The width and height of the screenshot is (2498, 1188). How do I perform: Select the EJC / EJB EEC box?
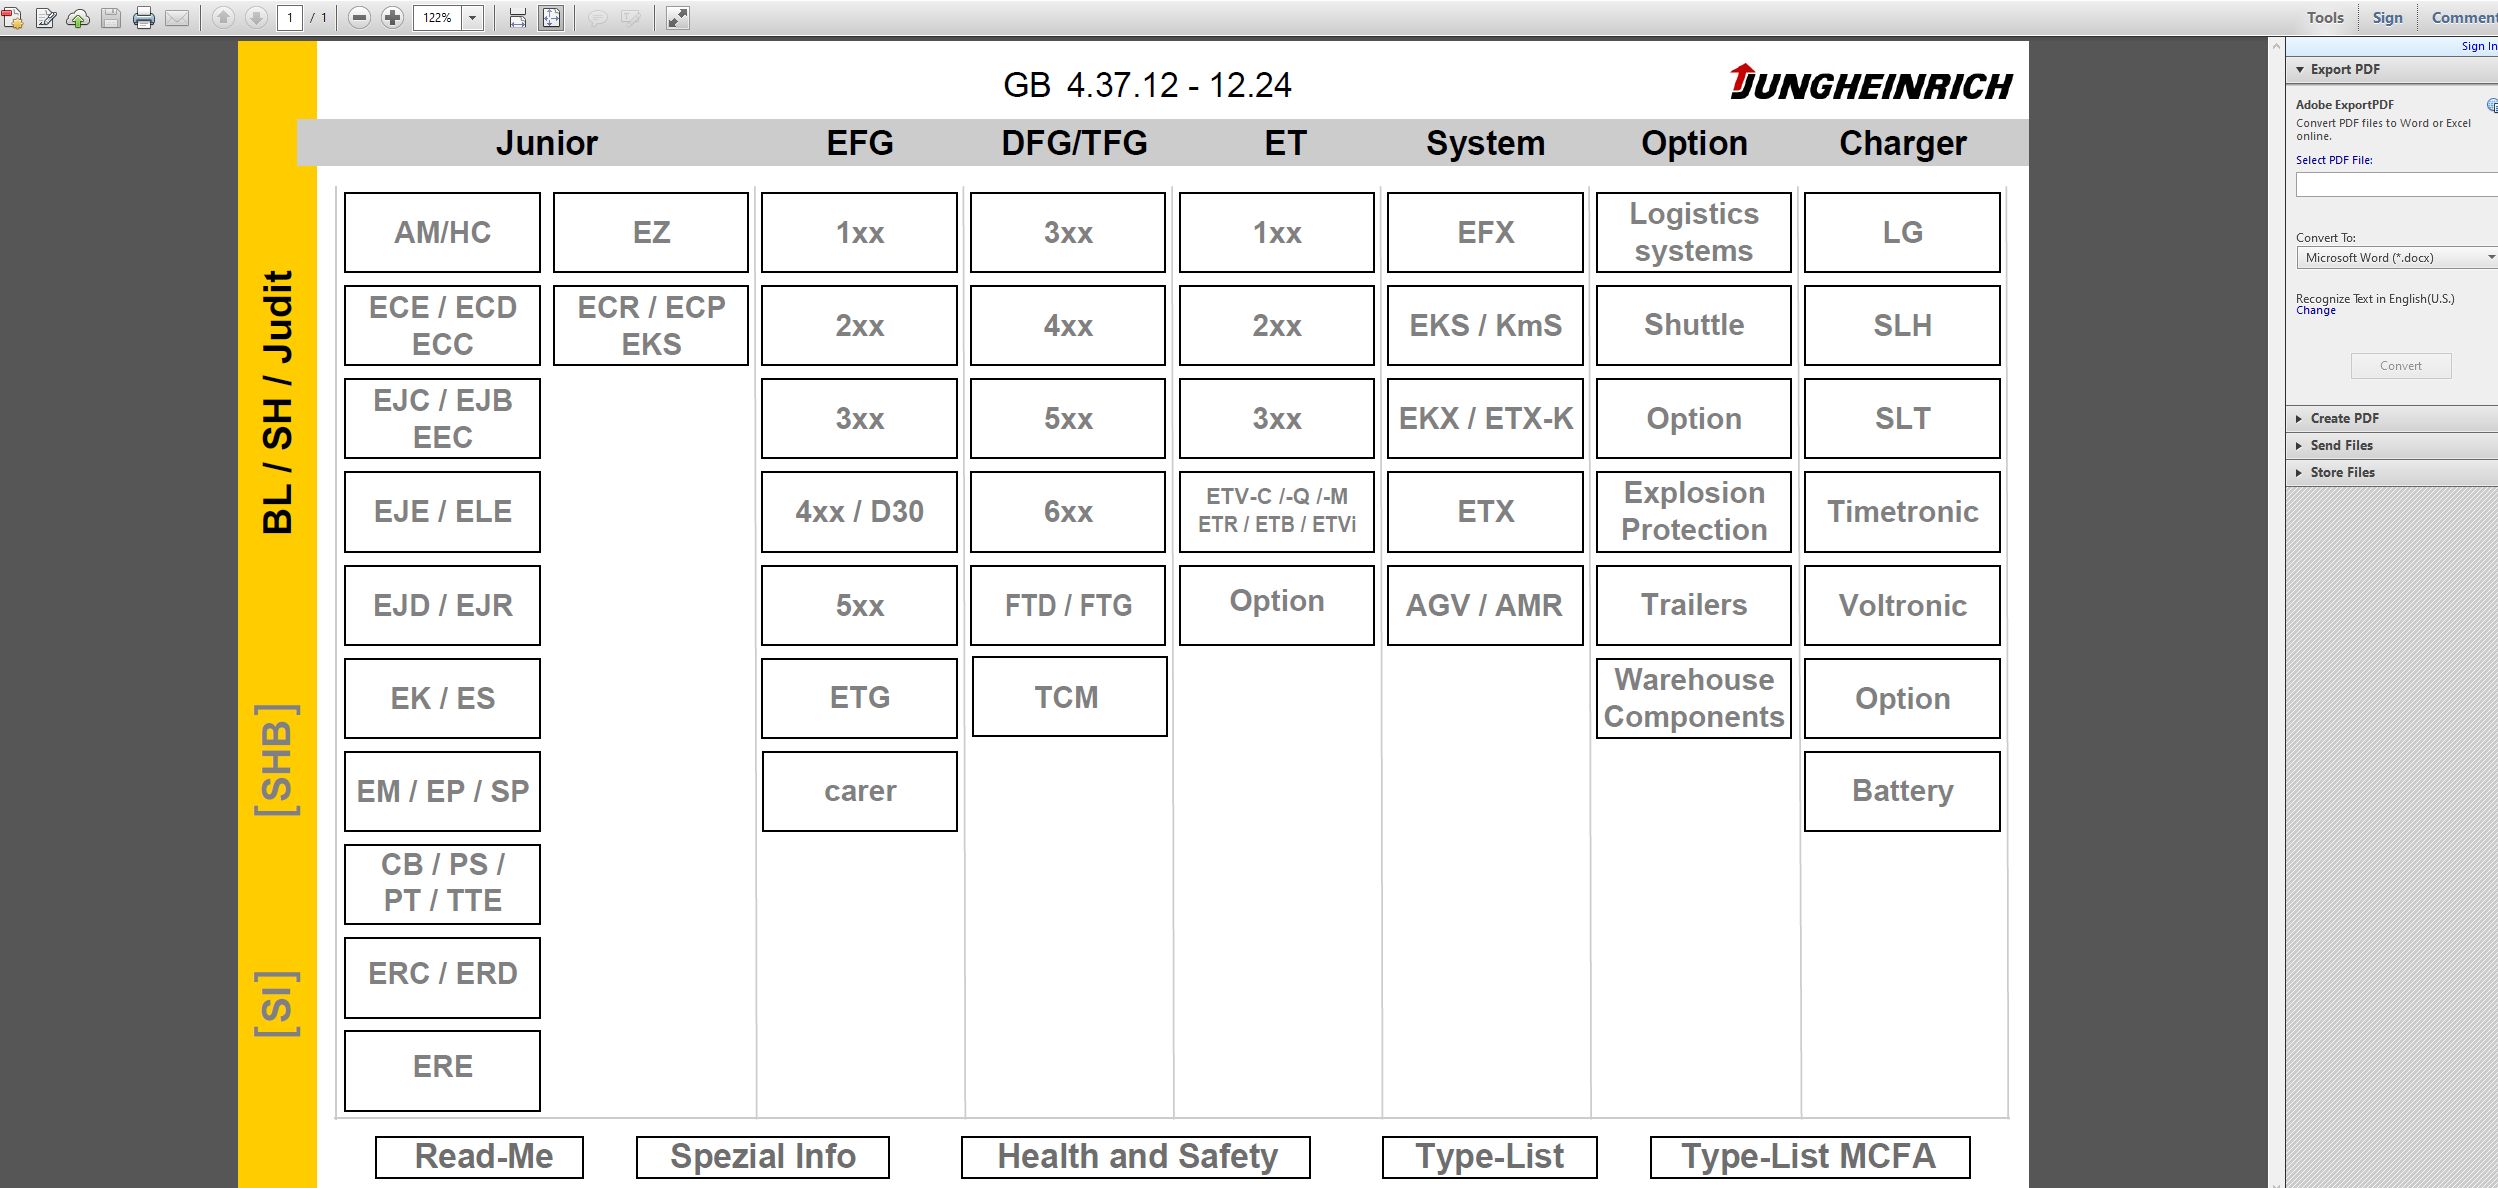pyautogui.click(x=442, y=418)
